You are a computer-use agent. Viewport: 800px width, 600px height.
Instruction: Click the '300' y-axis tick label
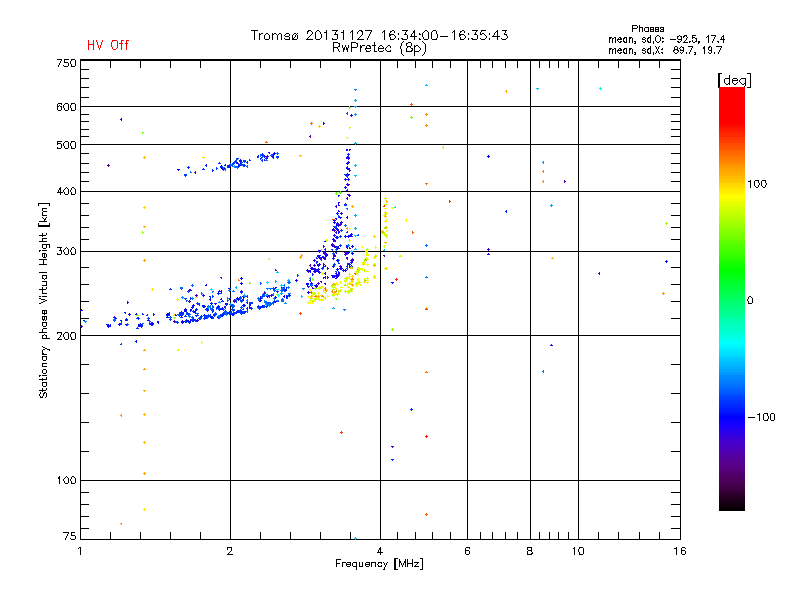point(66,251)
